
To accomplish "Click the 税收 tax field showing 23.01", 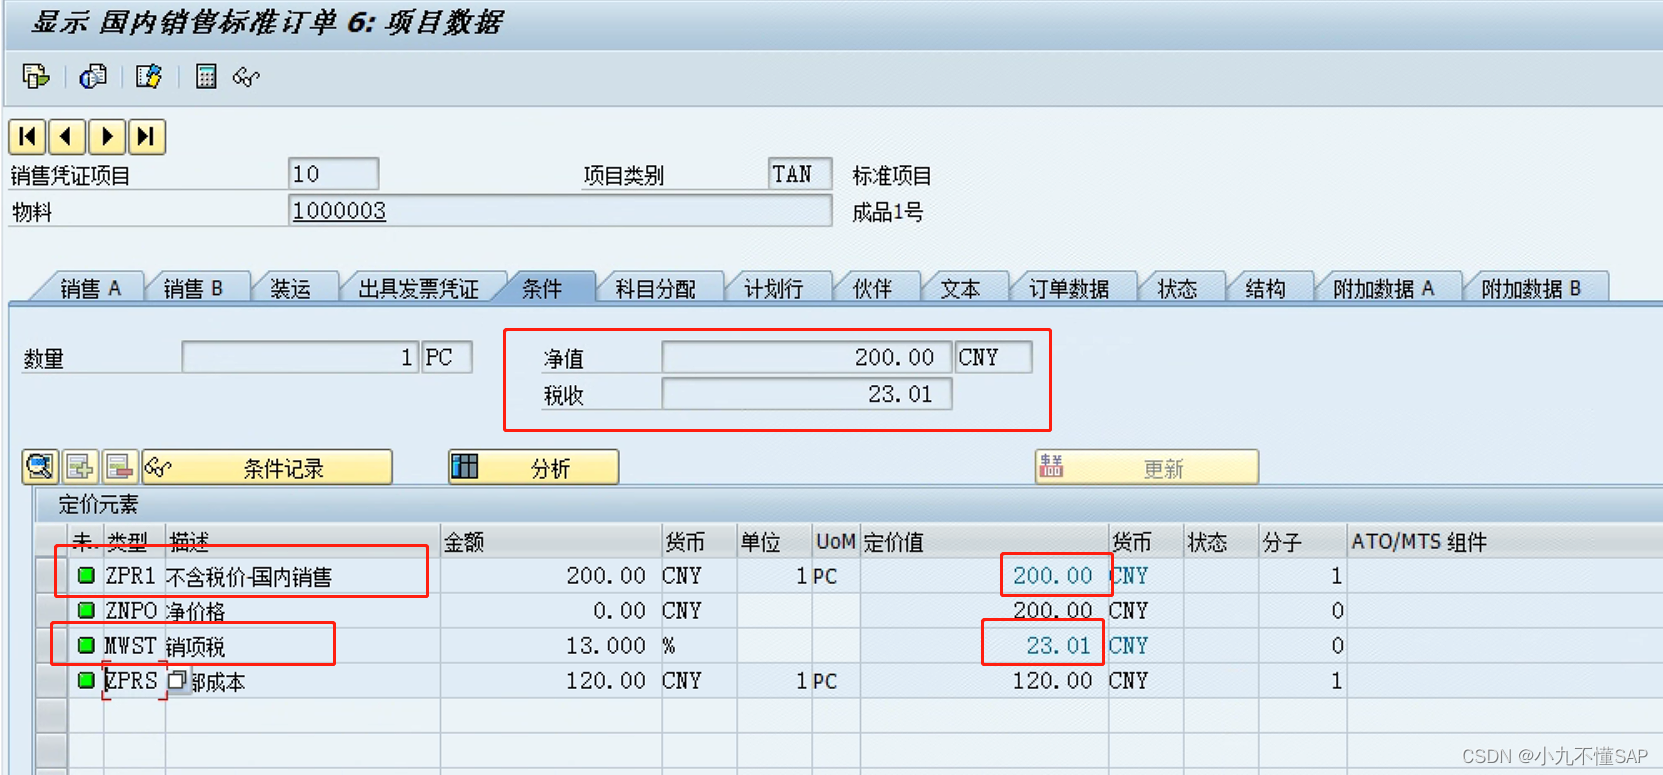I will pos(806,394).
